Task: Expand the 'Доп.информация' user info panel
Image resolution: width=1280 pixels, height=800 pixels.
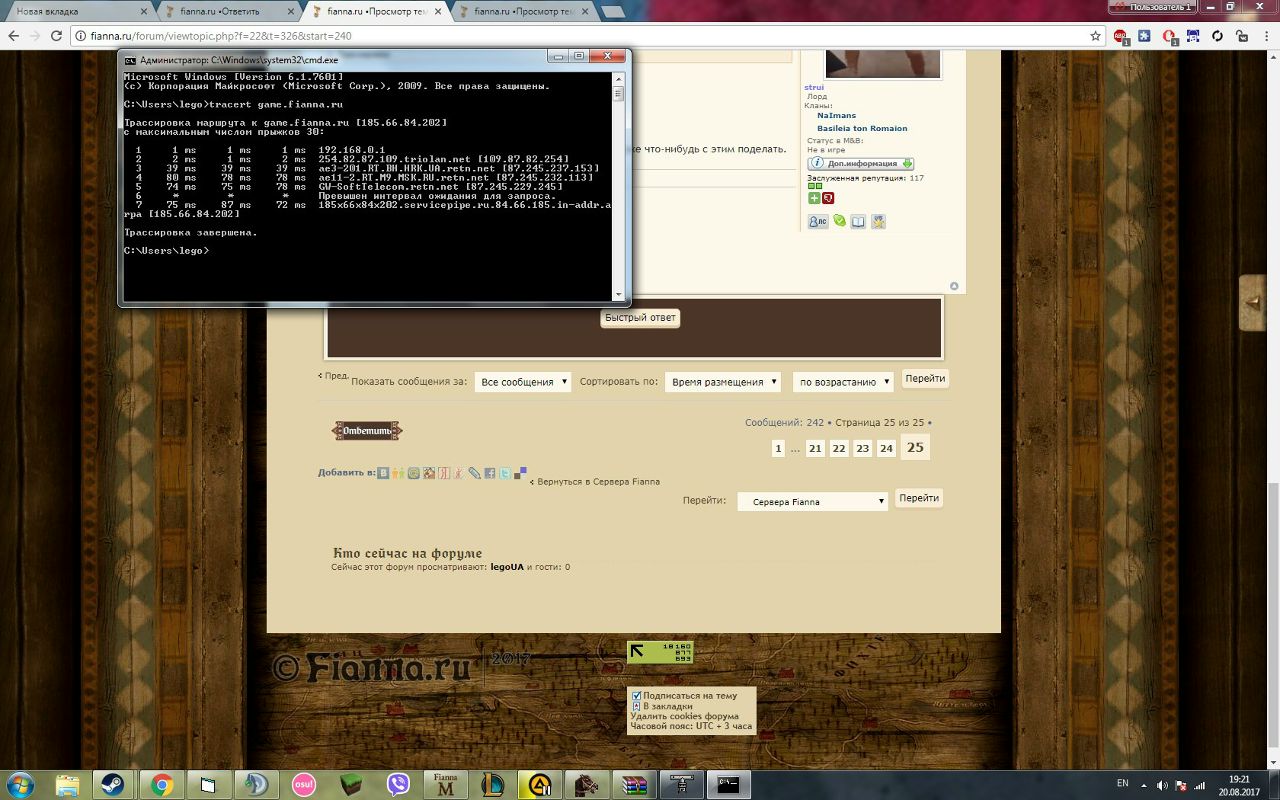Action: 860,163
